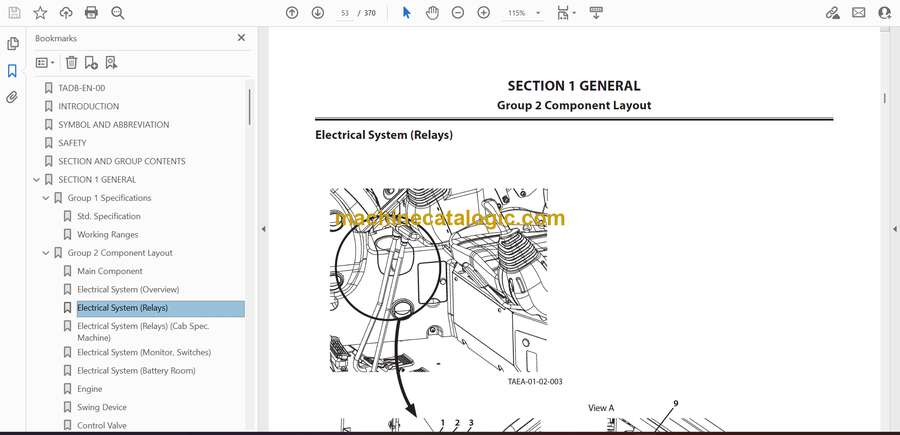Add a new bookmark icon
The image size is (900, 435).
pos(91,63)
